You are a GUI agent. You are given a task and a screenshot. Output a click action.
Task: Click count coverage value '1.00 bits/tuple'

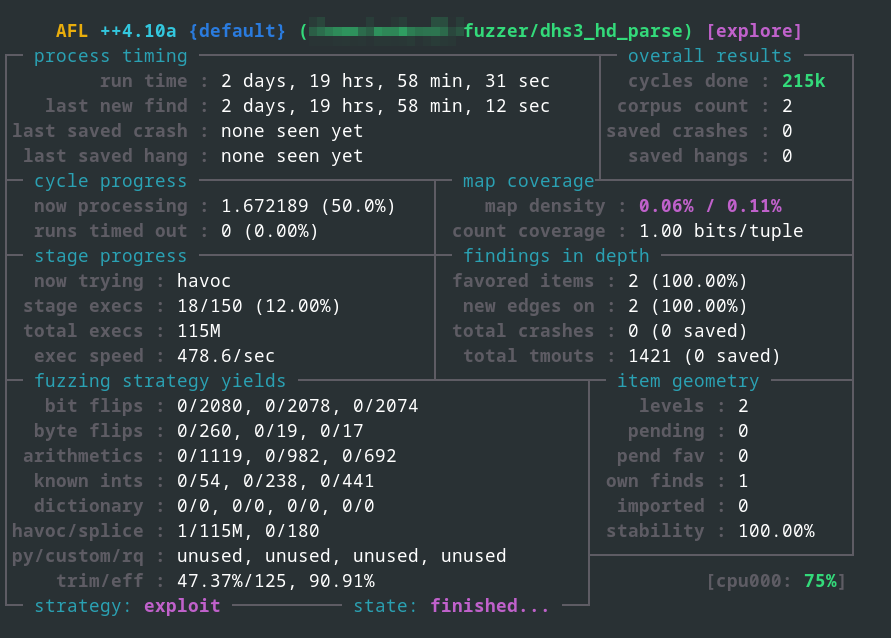click(x=721, y=231)
